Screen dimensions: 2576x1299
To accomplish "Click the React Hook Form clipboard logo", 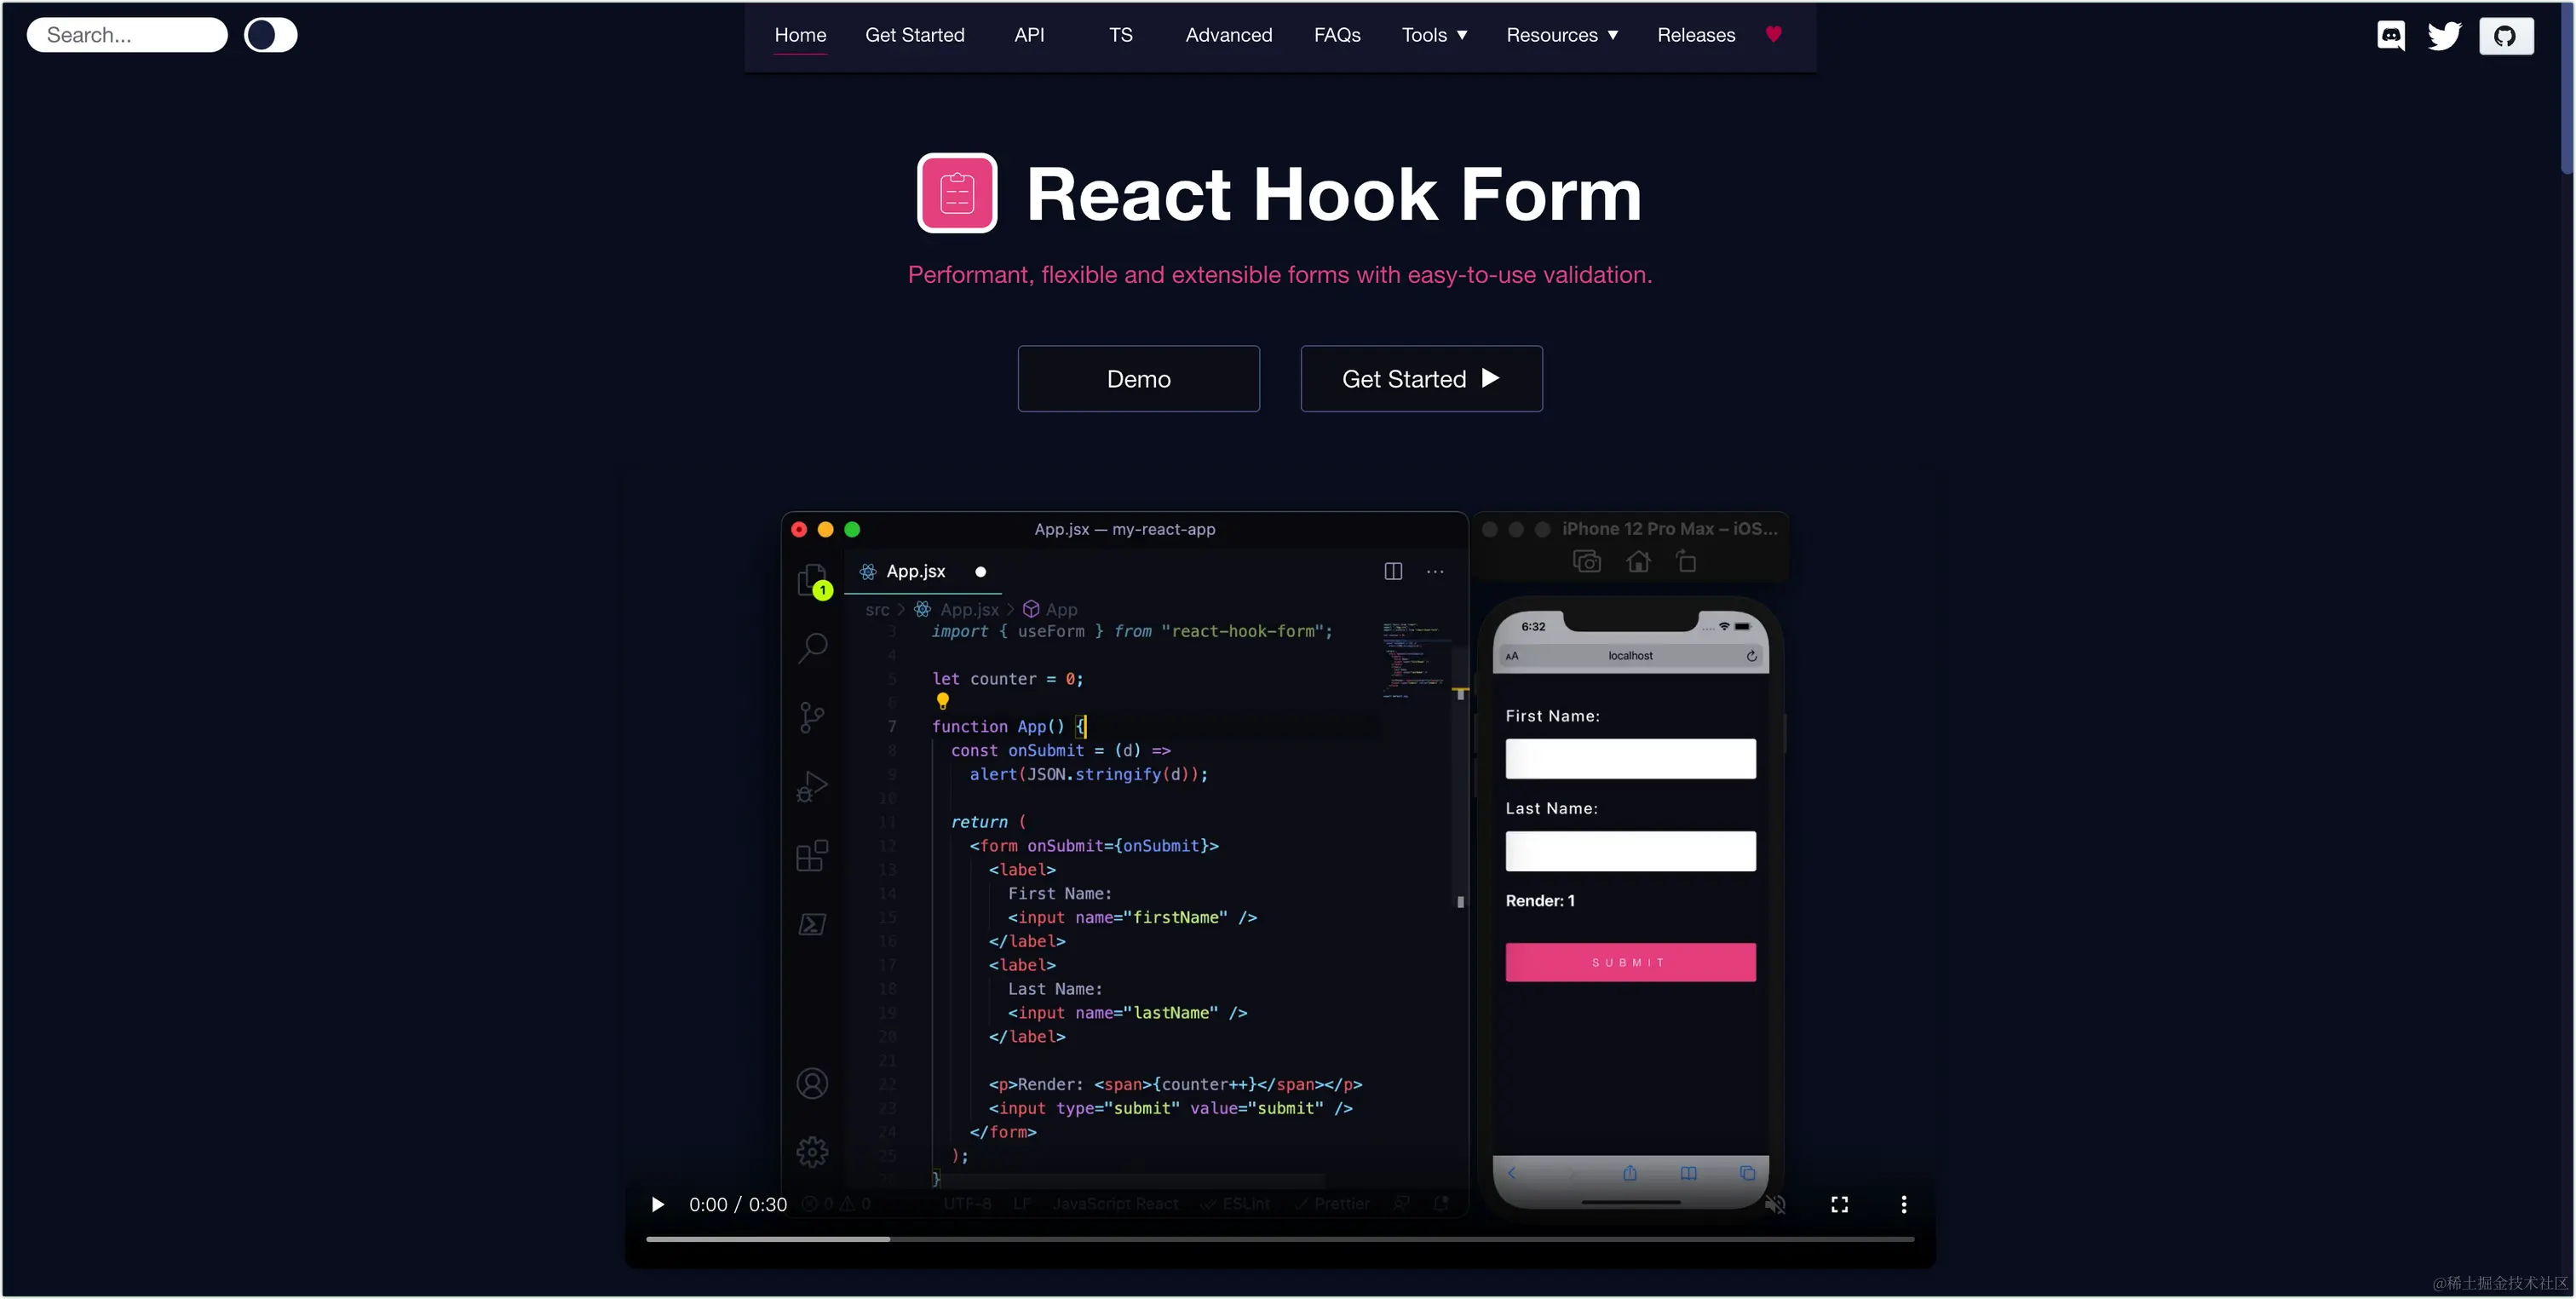I will (x=957, y=193).
